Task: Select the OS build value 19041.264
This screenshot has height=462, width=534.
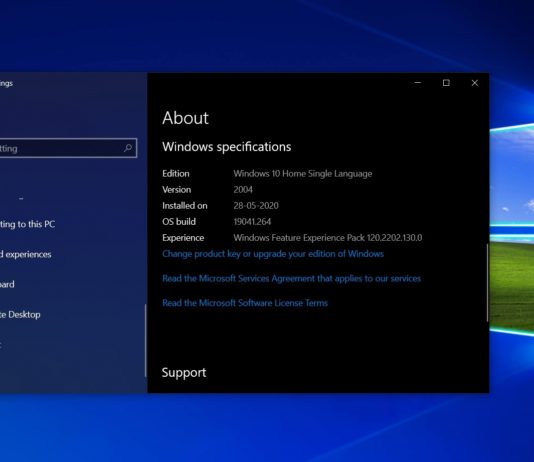Action: coord(252,222)
